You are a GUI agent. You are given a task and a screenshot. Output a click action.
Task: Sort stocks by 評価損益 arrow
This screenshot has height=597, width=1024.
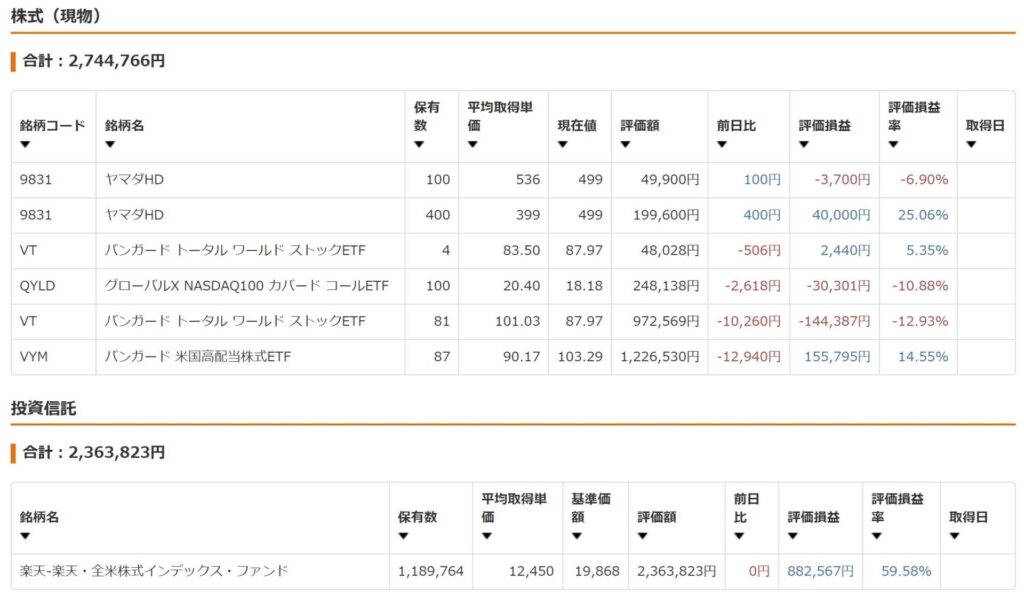(804, 144)
